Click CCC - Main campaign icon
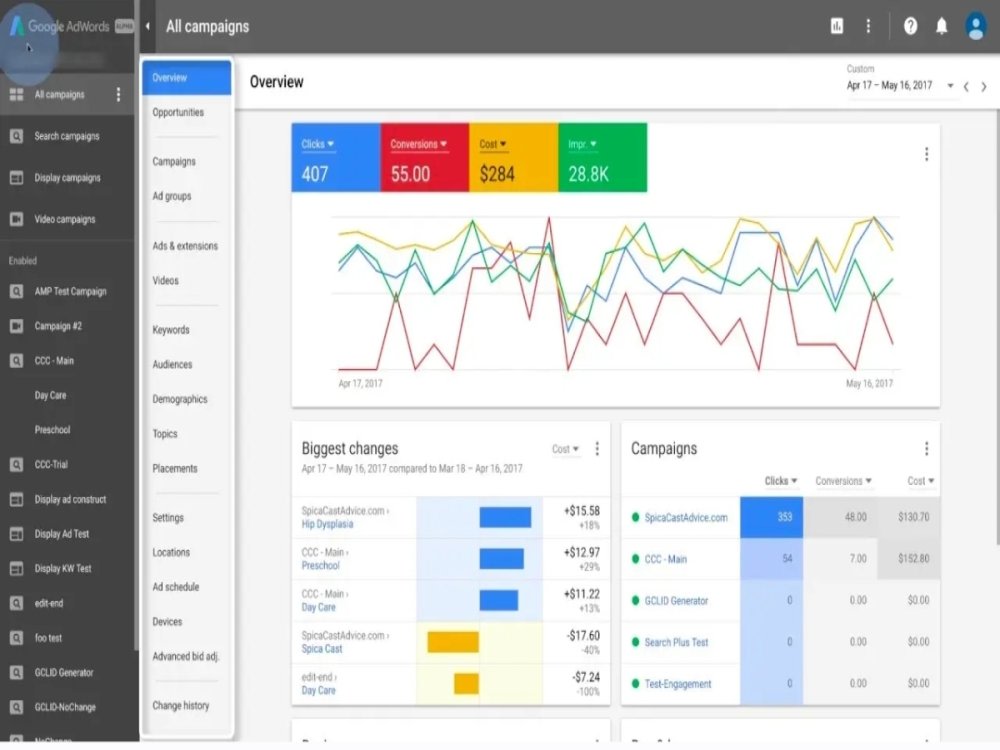 [17, 360]
